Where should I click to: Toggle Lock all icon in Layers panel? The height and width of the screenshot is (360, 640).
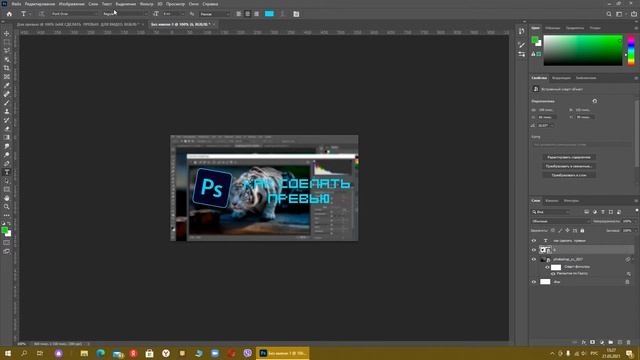pos(582,231)
